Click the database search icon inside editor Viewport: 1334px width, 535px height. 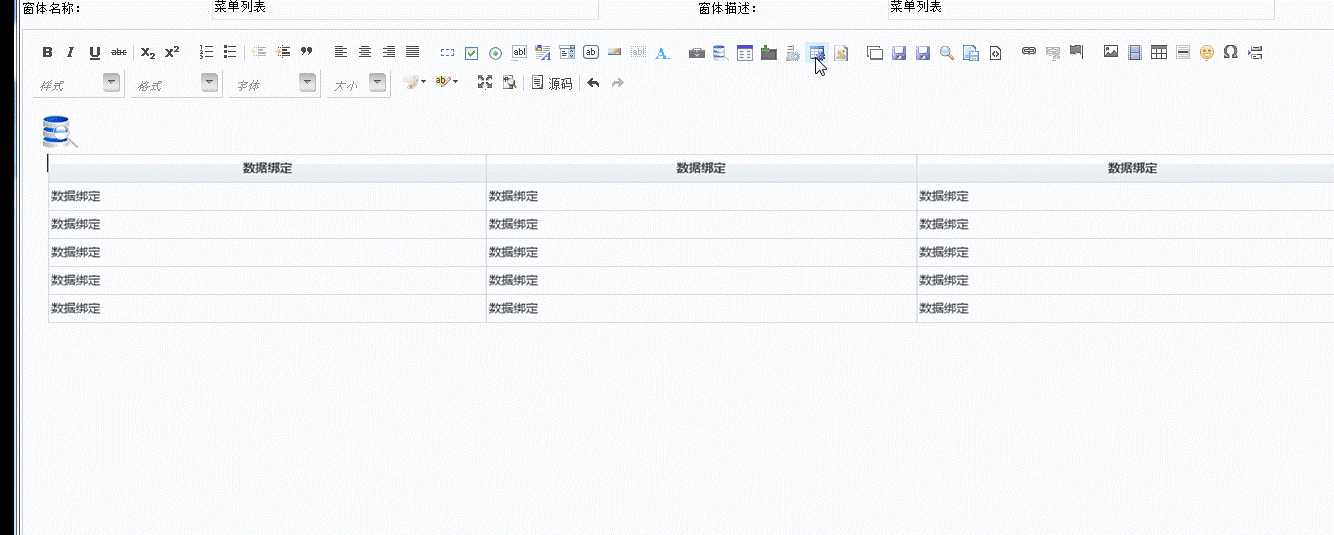click(60, 132)
